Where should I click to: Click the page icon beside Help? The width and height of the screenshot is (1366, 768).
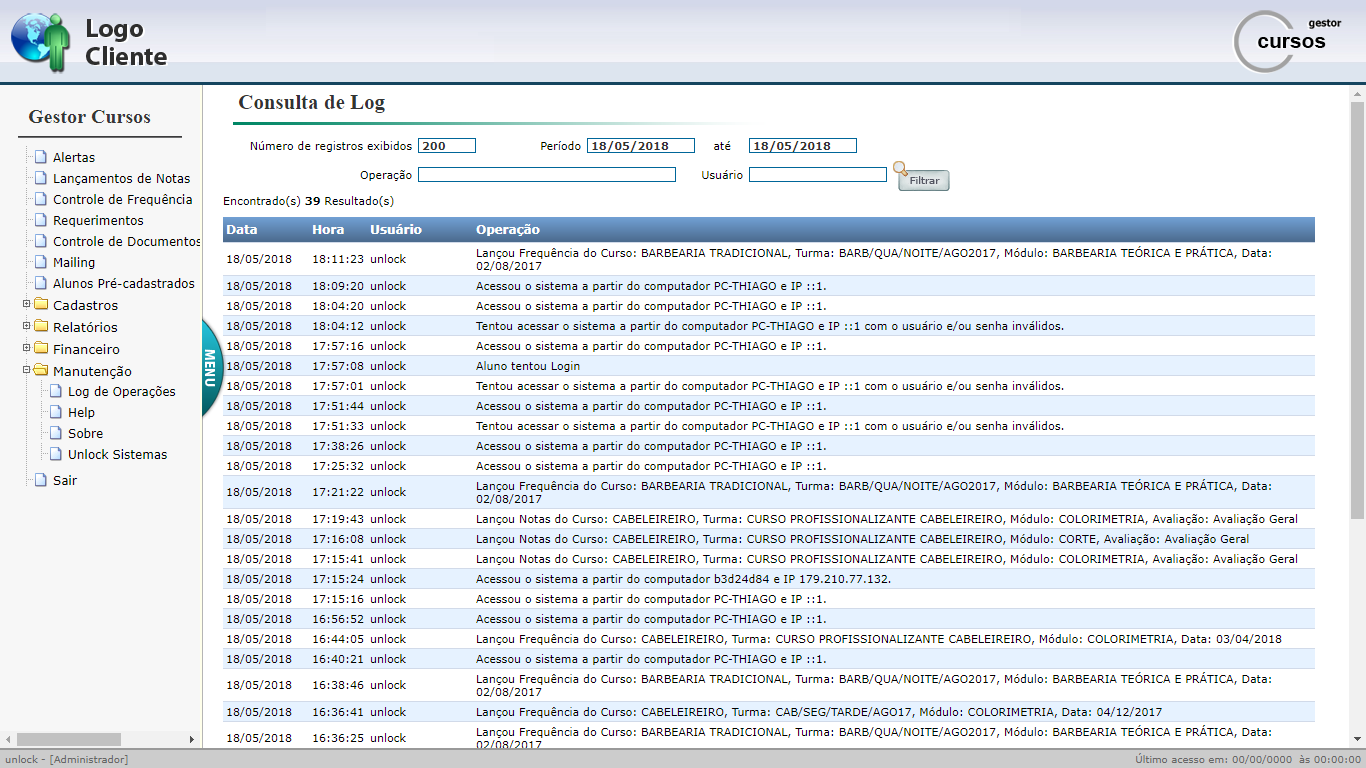point(56,412)
